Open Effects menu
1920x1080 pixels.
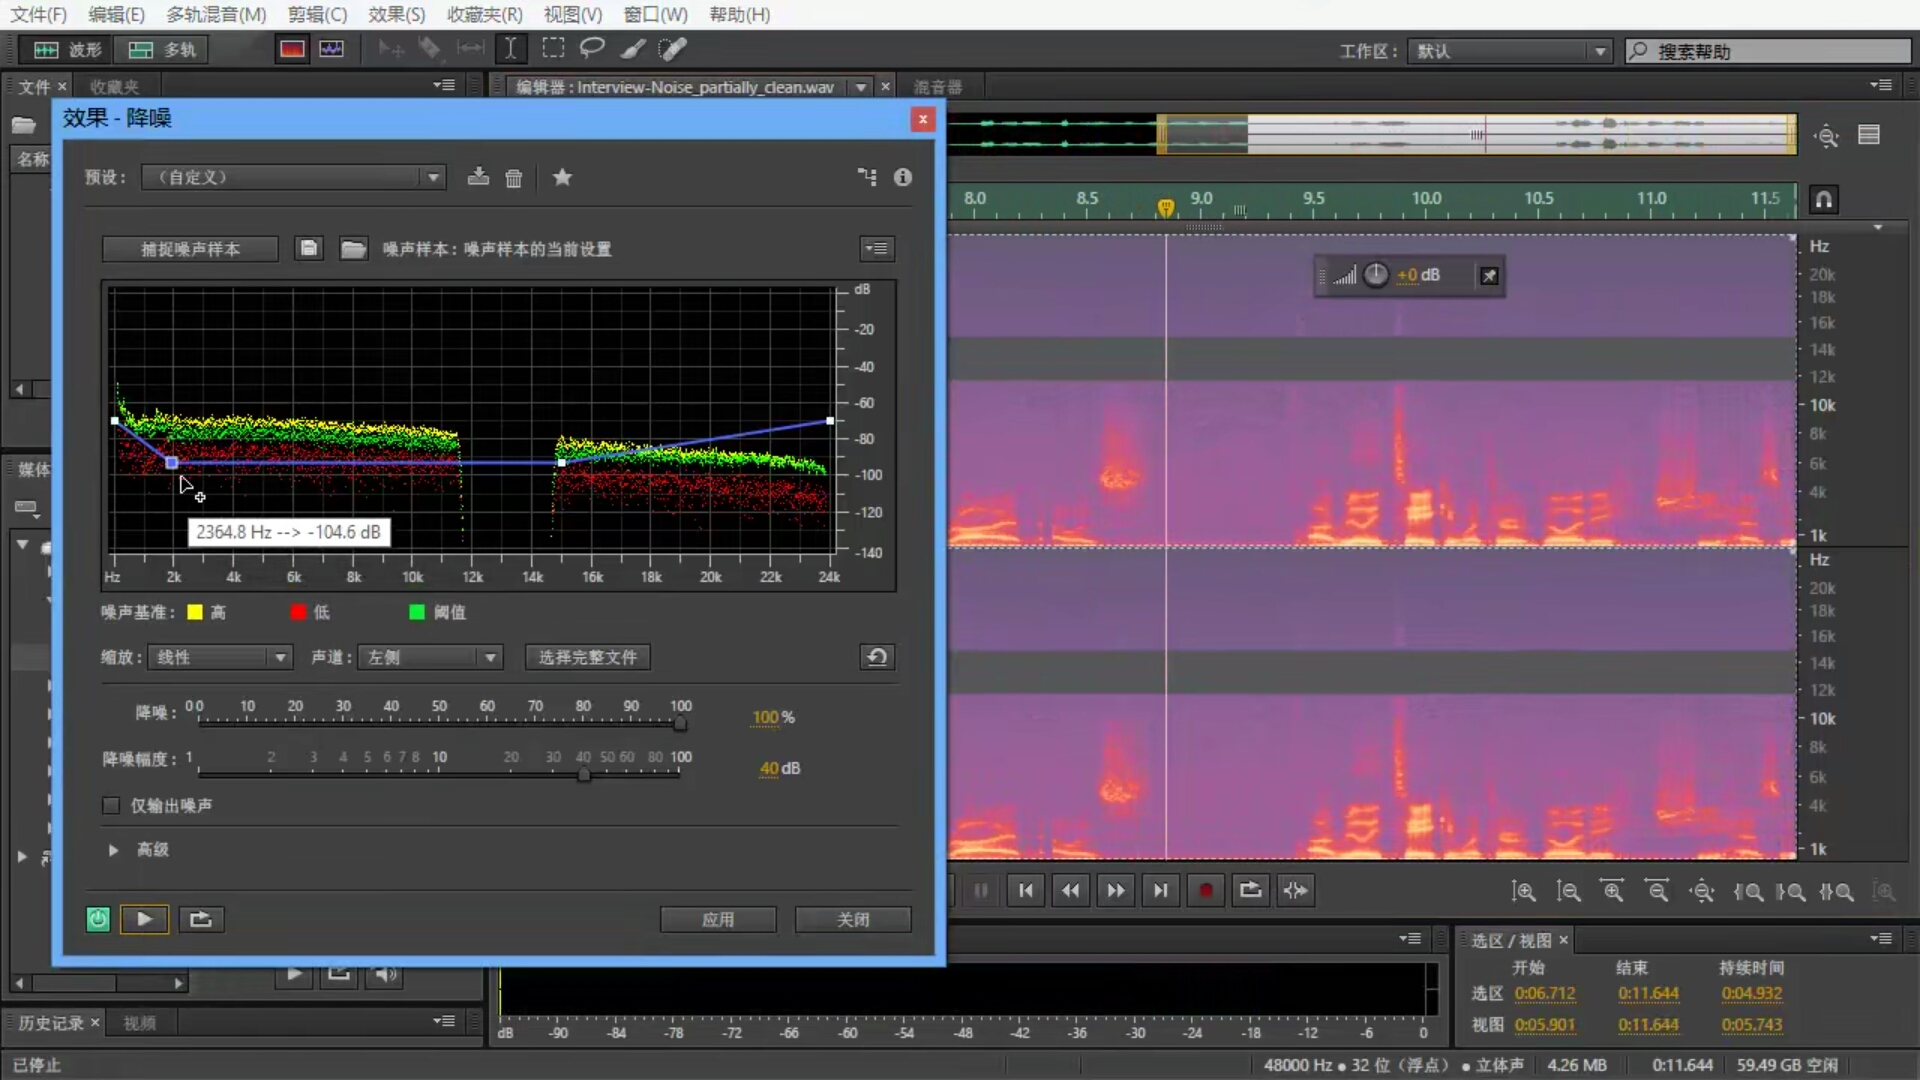click(x=396, y=14)
